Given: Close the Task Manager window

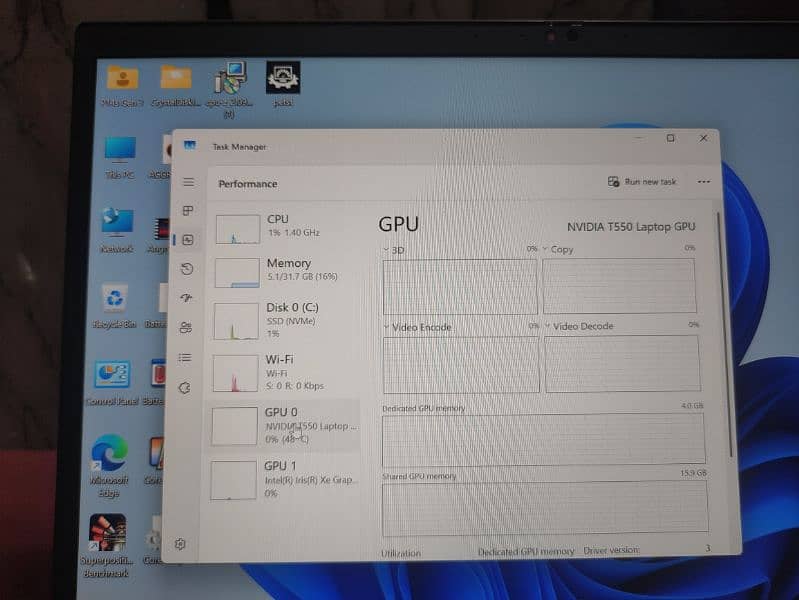Looking at the screenshot, I should click(x=704, y=138).
